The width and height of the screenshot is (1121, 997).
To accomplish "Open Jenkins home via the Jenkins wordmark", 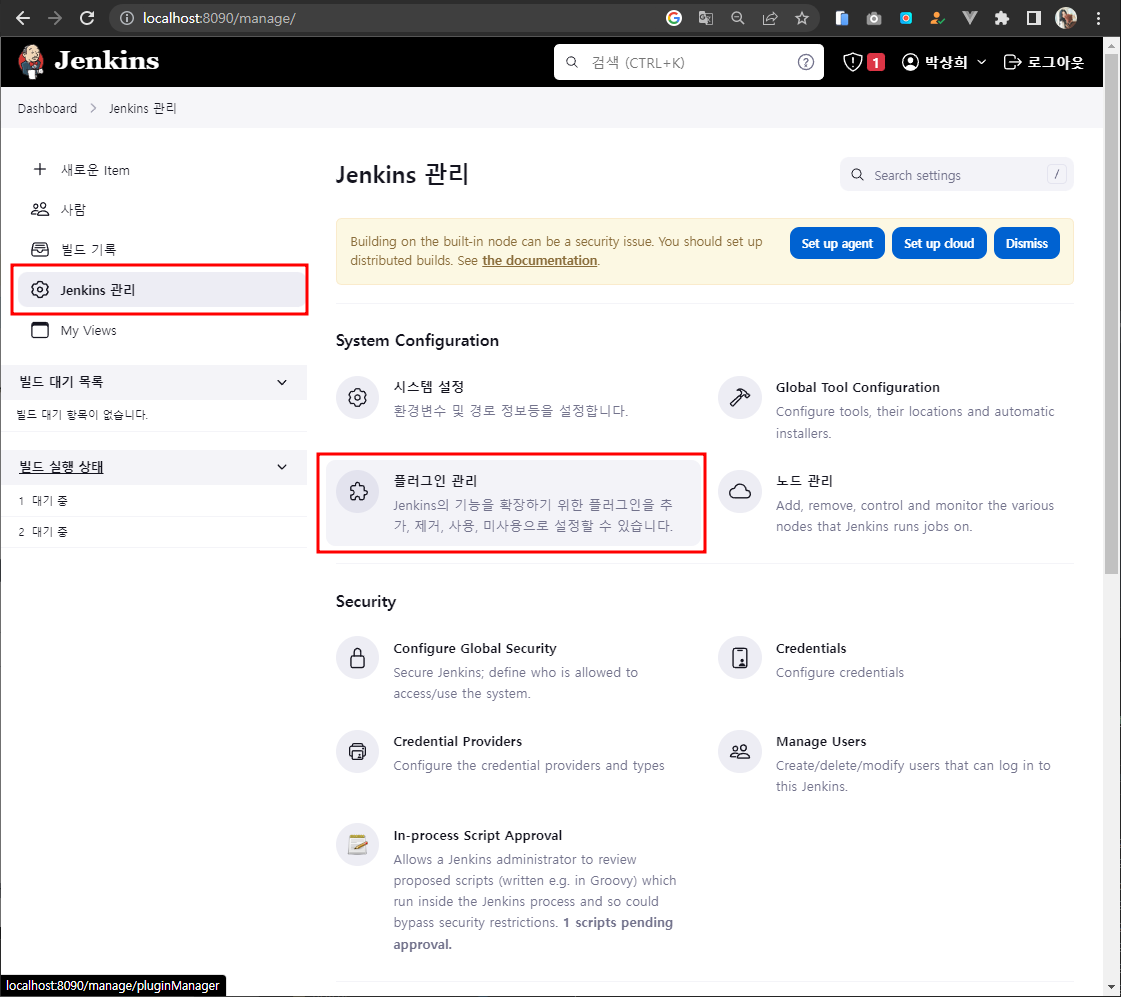I will (x=107, y=61).
